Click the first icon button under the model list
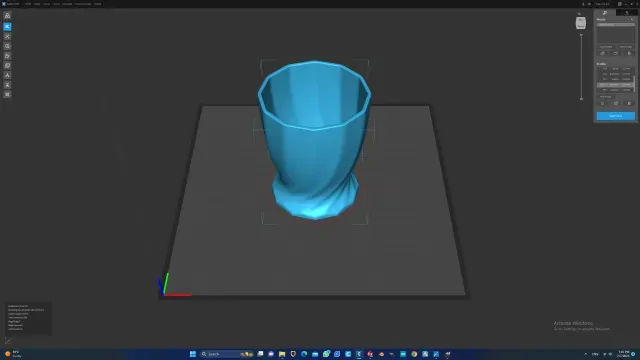 pyautogui.click(x=602, y=53)
